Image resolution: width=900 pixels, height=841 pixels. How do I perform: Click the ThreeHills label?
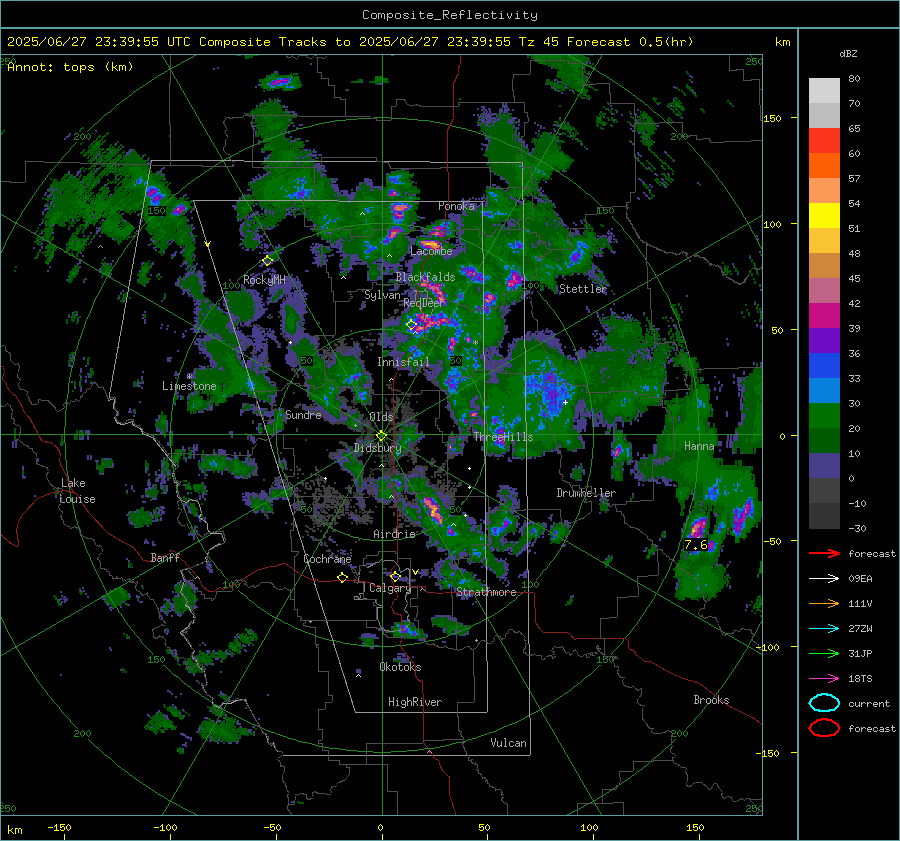pyautogui.click(x=503, y=437)
